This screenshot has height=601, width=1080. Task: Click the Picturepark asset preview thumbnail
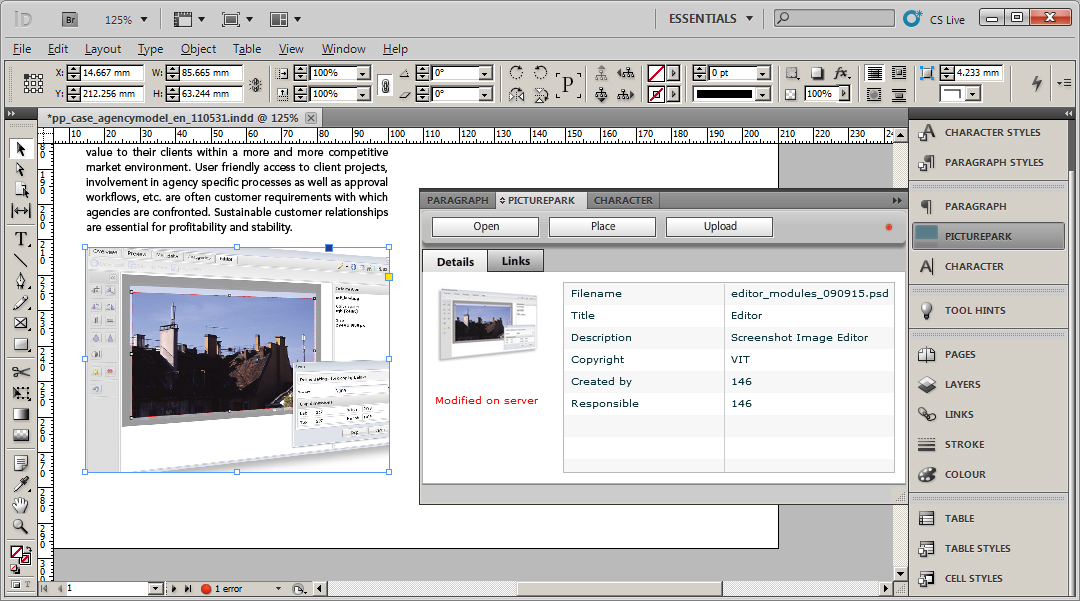tap(488, 324)
